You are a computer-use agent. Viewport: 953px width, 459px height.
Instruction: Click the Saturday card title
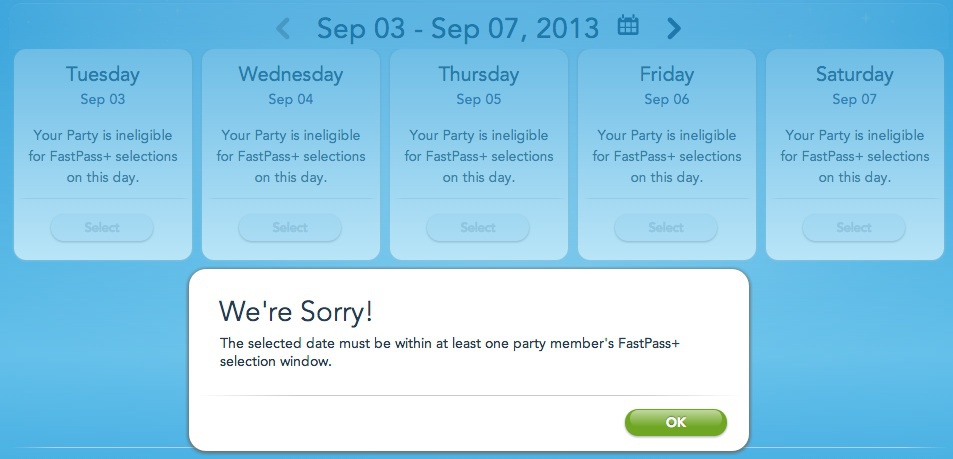[x=854, y=74]
